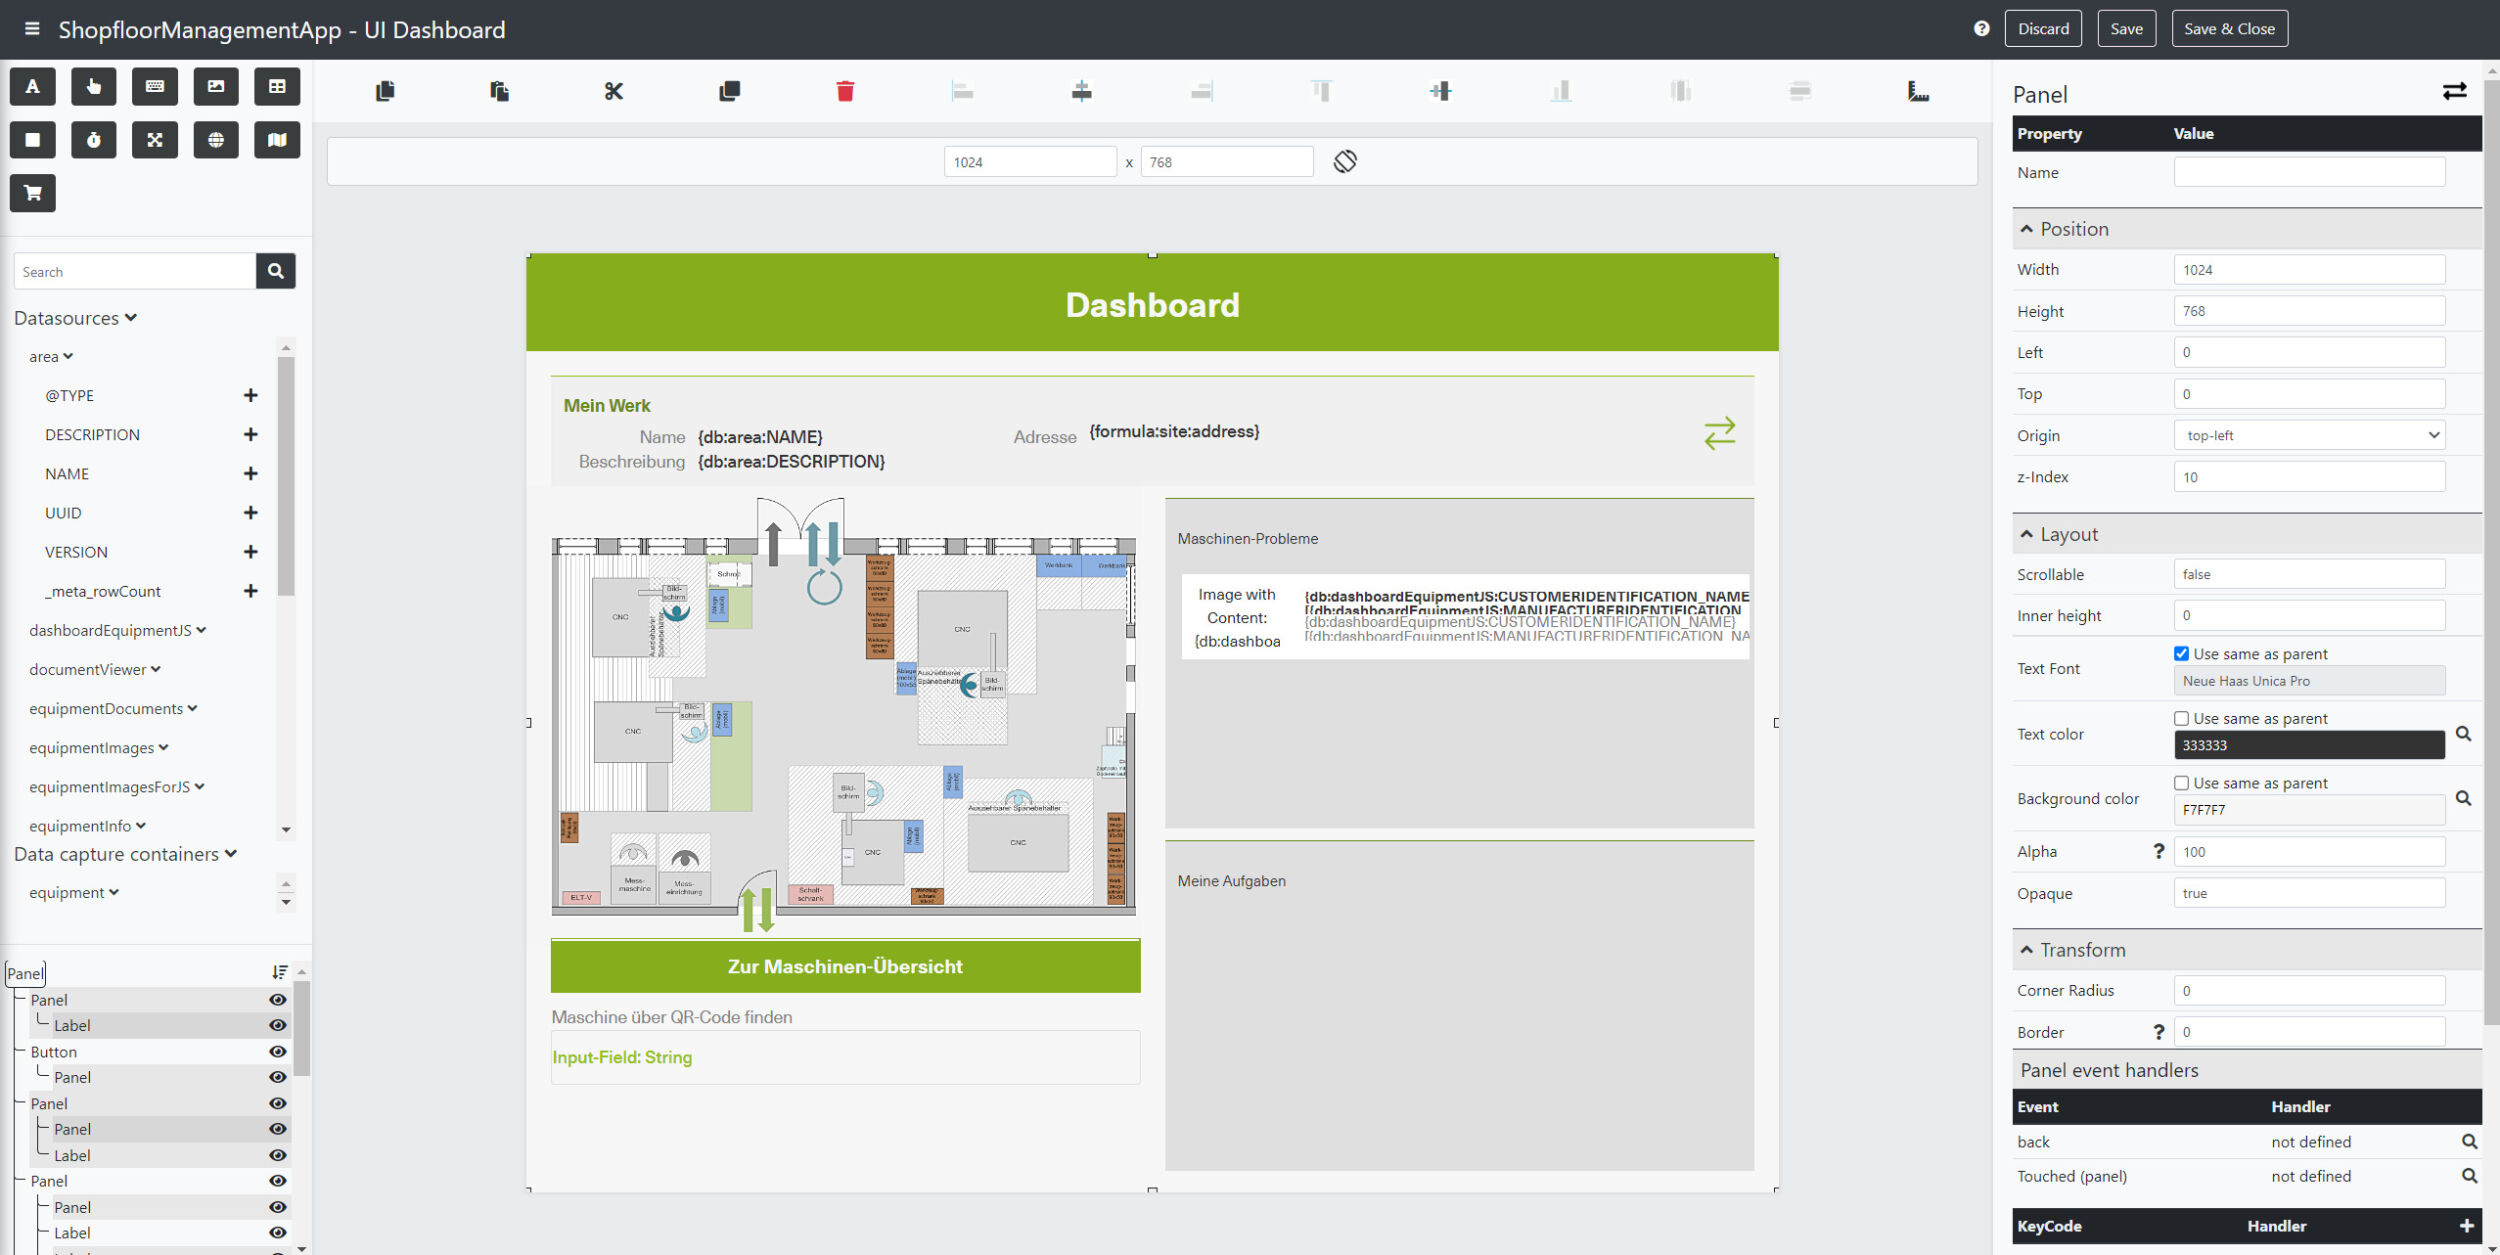Image resolution: width=2500 pixels, height=1255 pixels.
Task: Uncheck Use same as parent for Text Font
Action: [x=2181, y=653]
